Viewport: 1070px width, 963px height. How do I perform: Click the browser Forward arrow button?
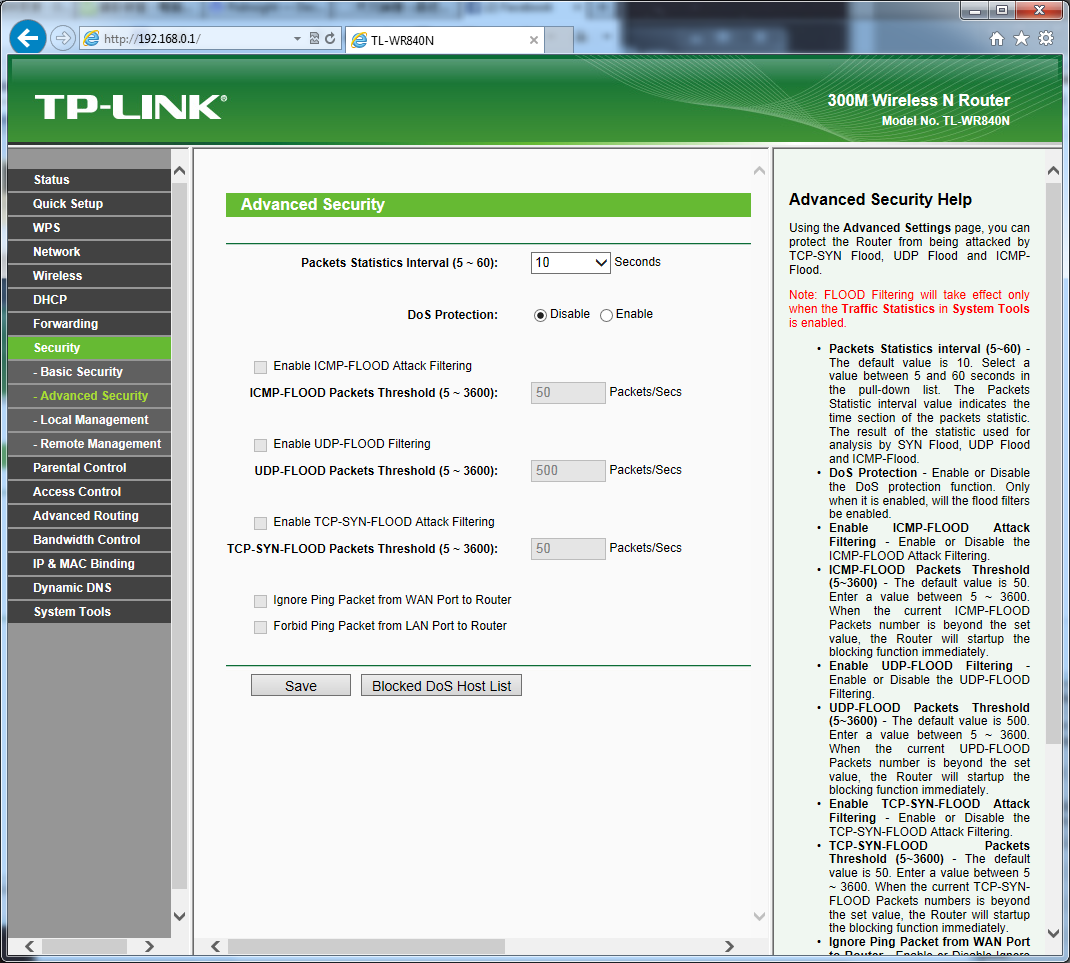click(62, 38)
